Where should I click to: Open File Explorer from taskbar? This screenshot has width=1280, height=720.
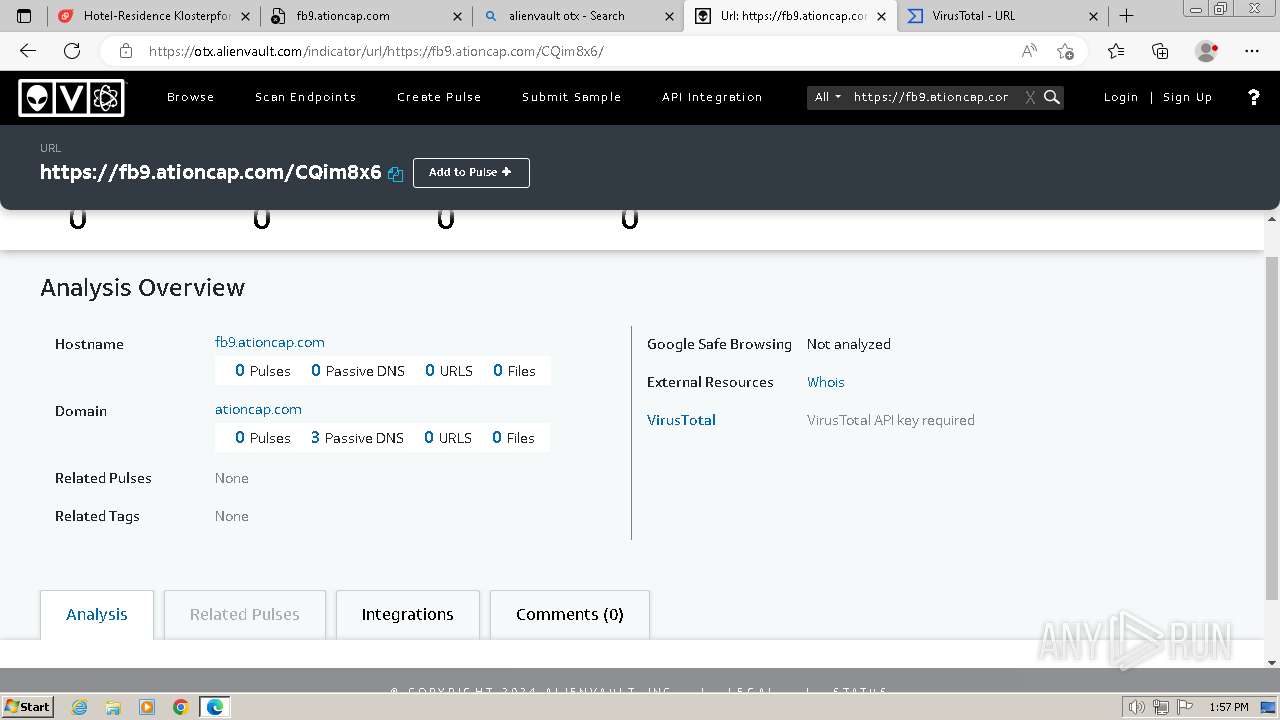pos(113,707)
